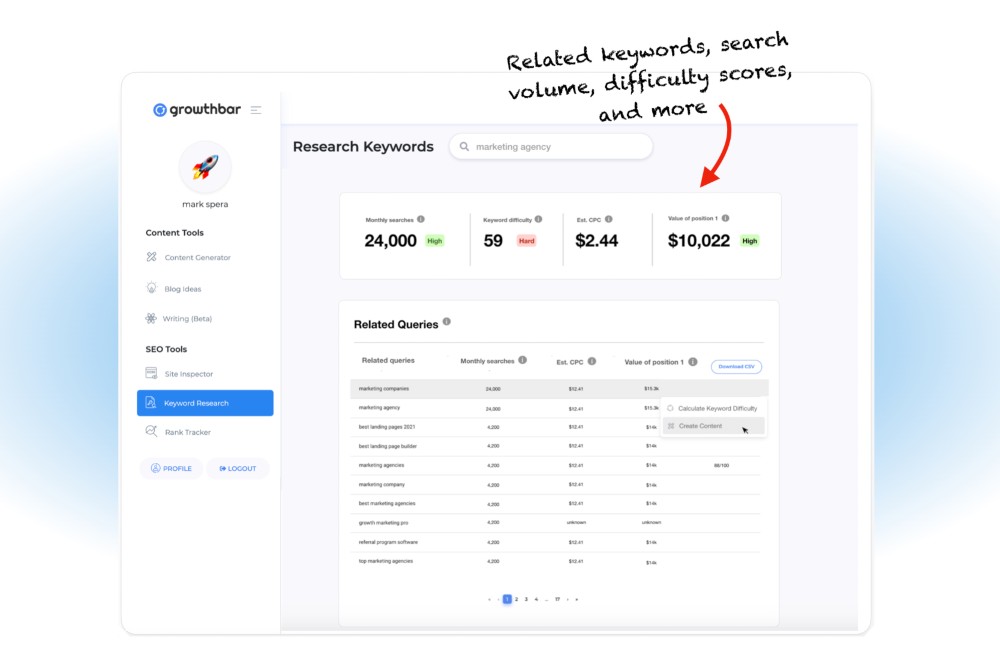Expand the Est. CPC column info
The image size is (1000, 669).
[x=592, y=361]
